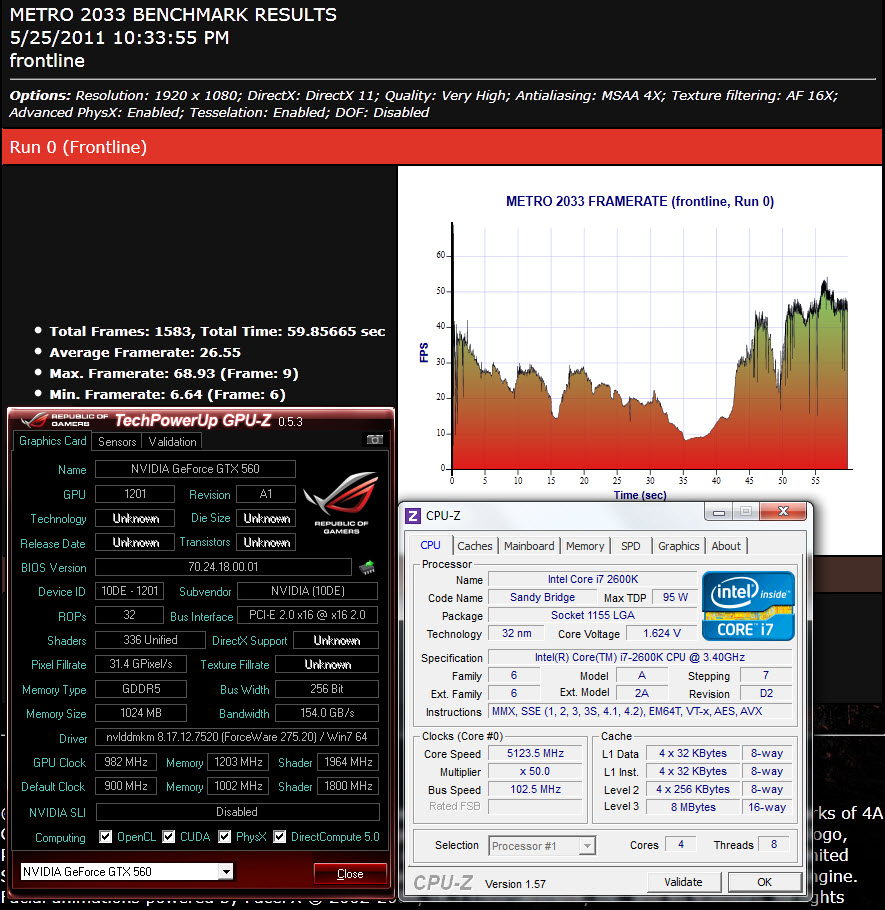
Task: Open the About tab in CPU-Z
Action: [726, 546]
